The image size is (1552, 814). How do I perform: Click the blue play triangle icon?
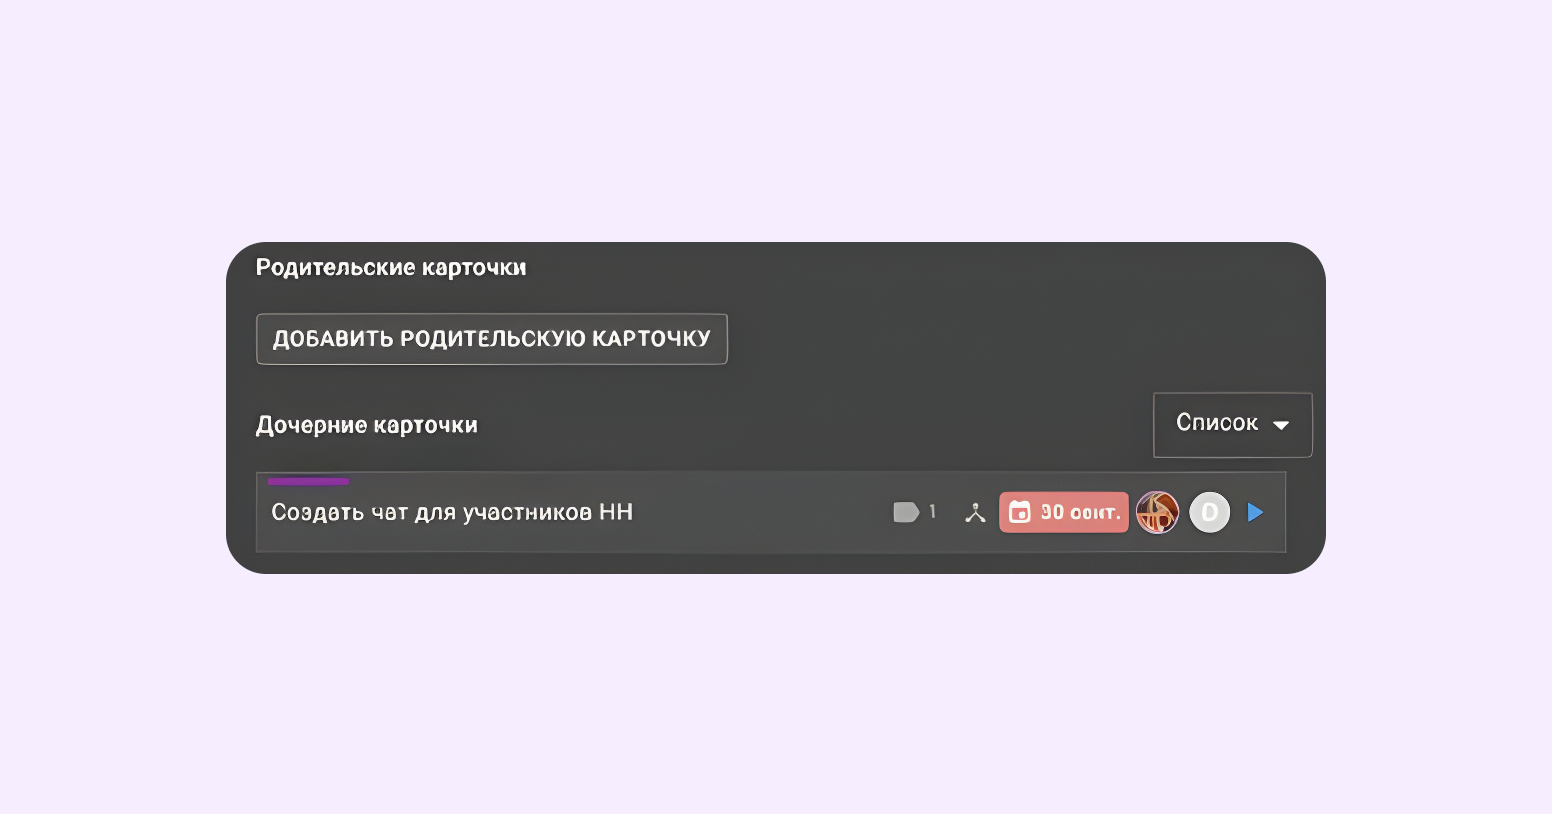pyautogui.click(x=1255, y=512)
